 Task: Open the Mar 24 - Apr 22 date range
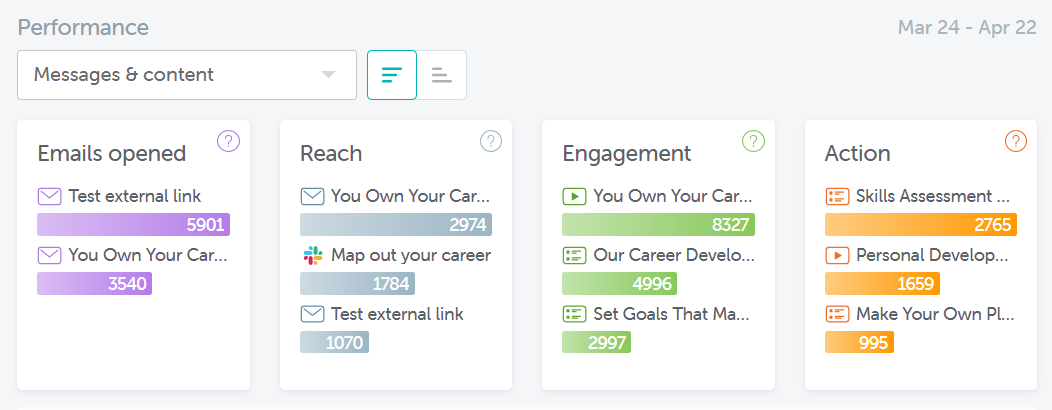[x=966, y=27]
